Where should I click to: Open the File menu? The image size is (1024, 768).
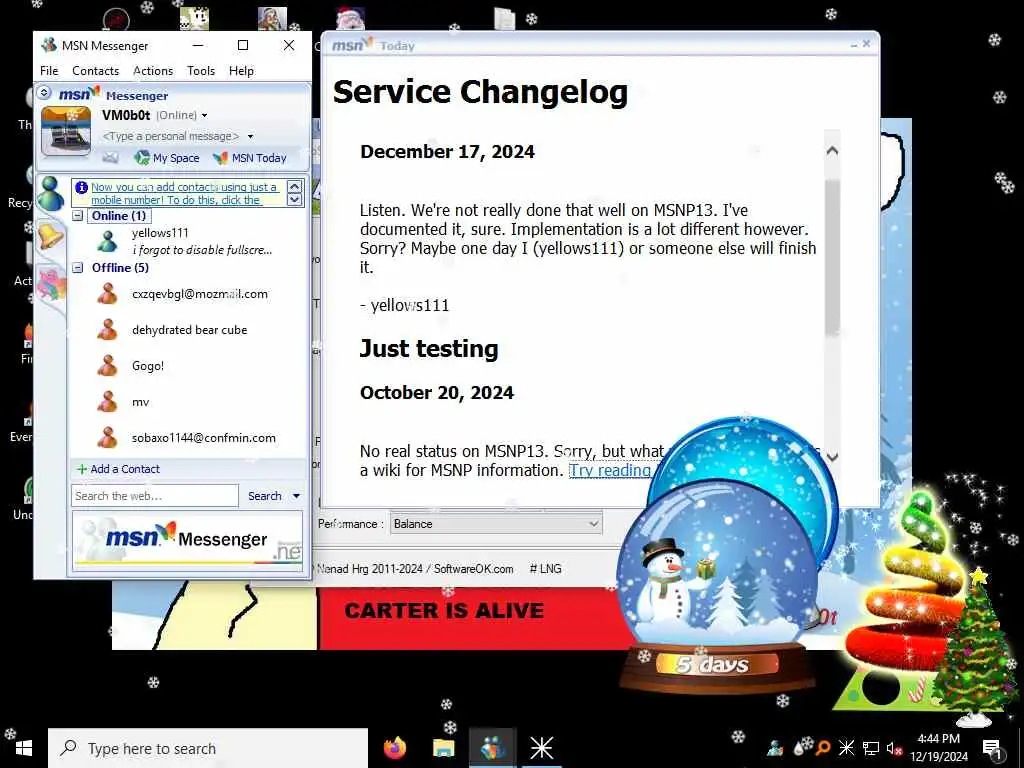(49, 71)
